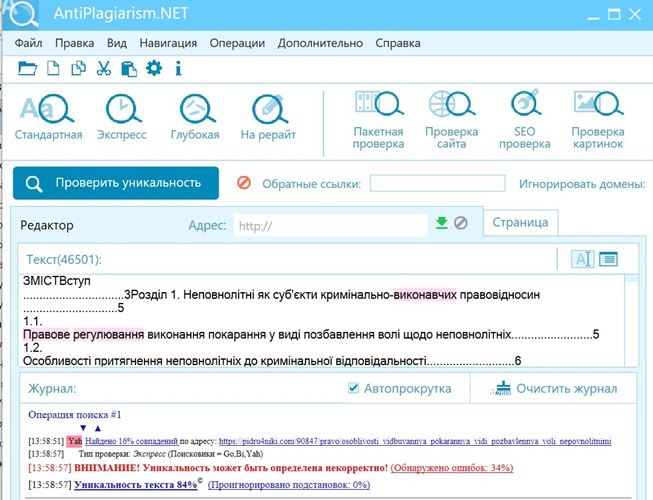The image size is (653, 500).
Task: Paste from clipboard icon
Action: pos(129,69)
